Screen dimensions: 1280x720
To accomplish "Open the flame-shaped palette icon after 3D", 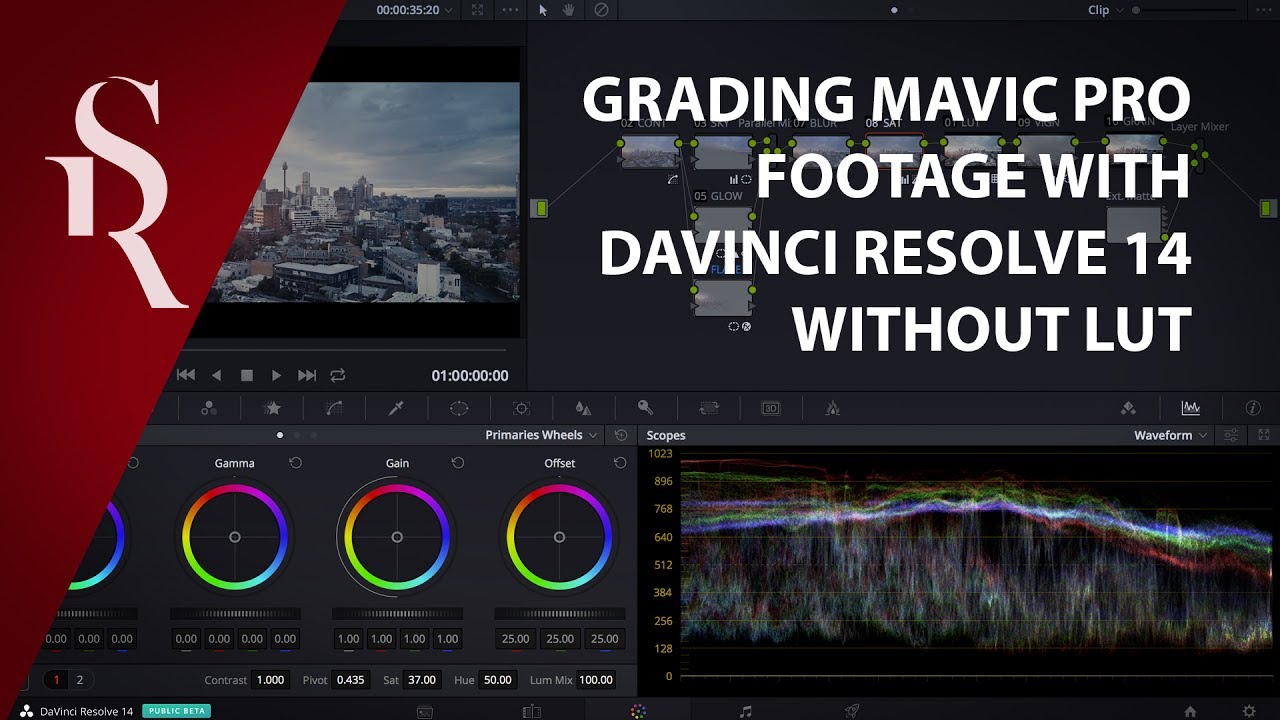I will (x=832, y=408).
